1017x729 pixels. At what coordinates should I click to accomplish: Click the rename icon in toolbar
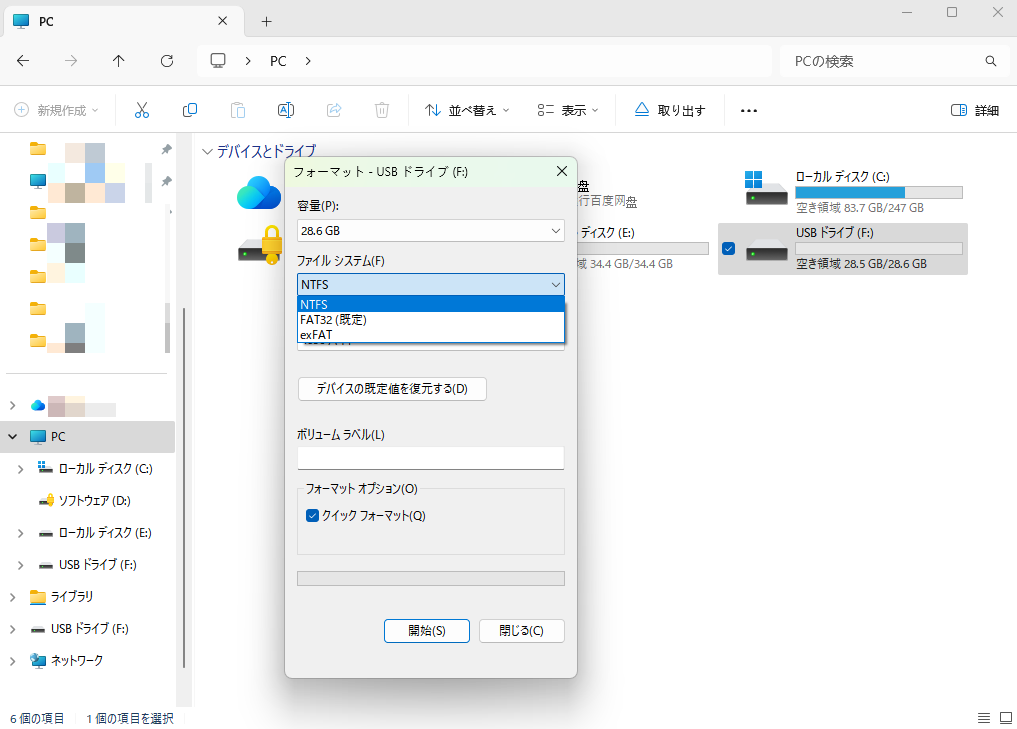285,110
